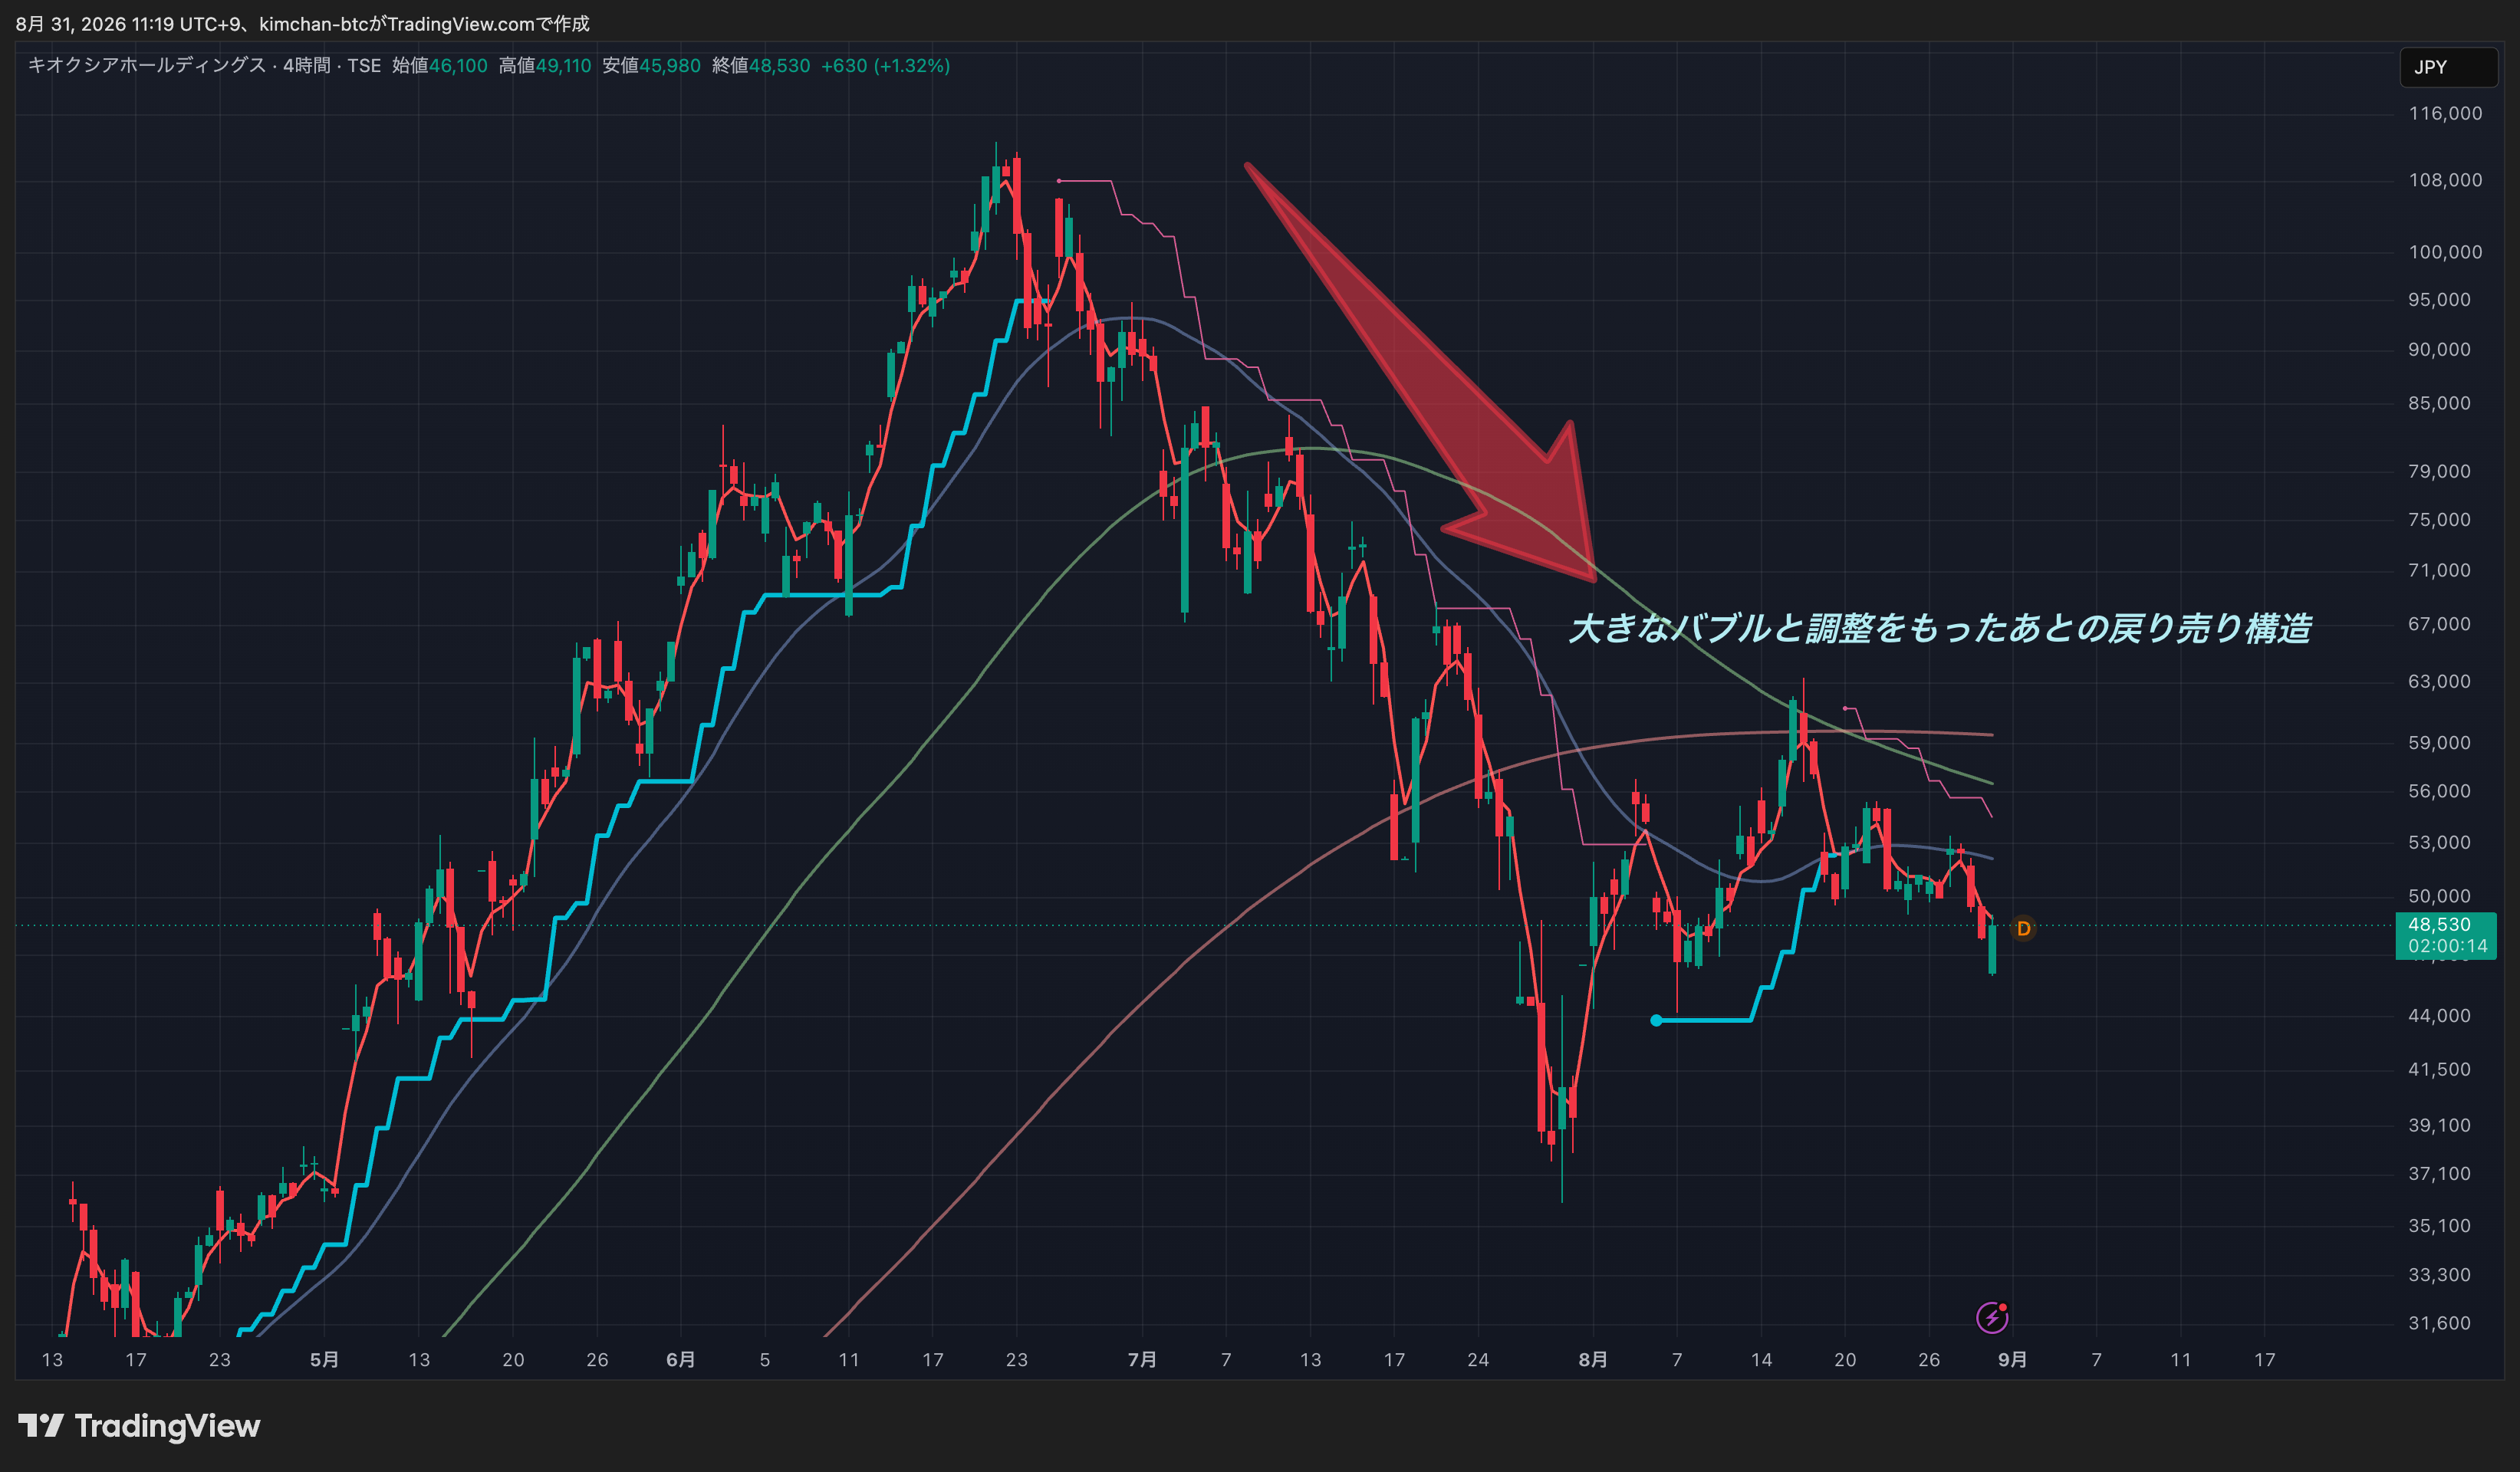Click the 79,000 price axis label
The image size is (2520, 1472).
click(2439, 472)
